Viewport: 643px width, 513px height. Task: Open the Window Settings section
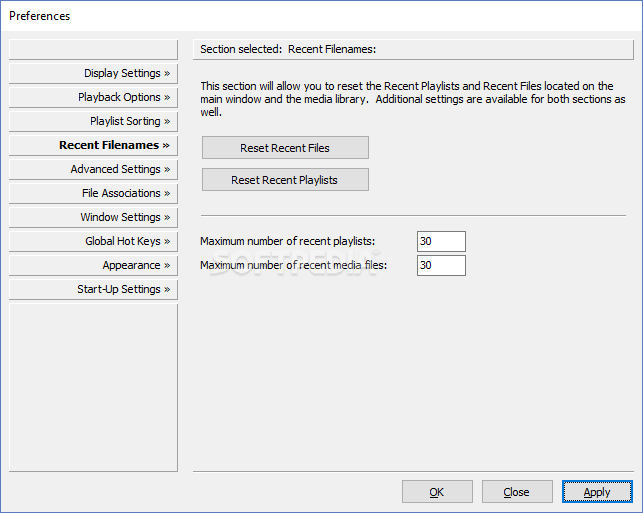(x=93, y=217)
